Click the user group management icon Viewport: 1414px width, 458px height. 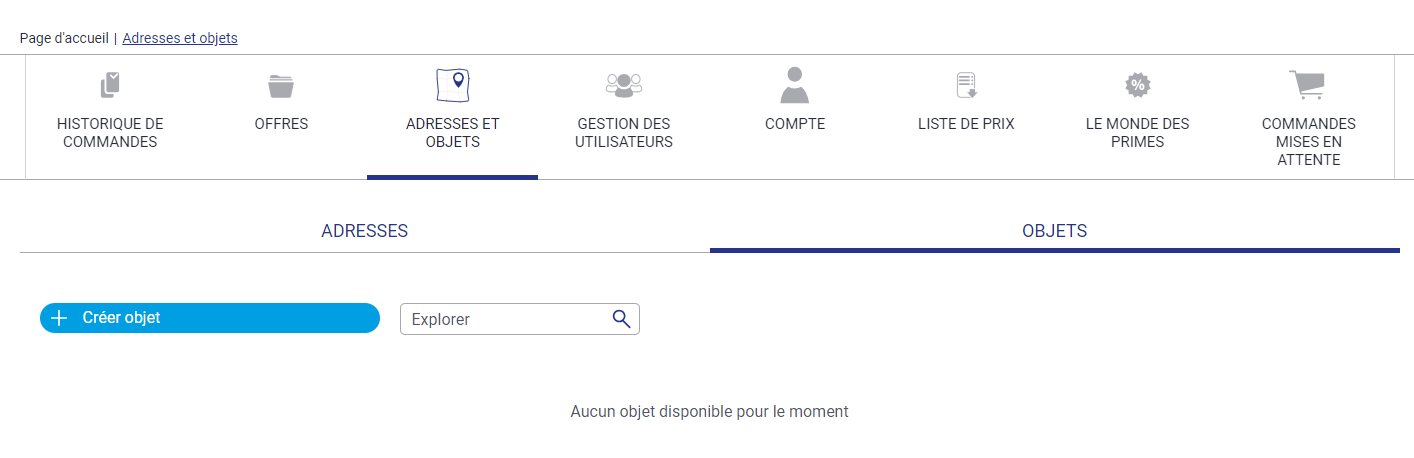click(624, 86)
